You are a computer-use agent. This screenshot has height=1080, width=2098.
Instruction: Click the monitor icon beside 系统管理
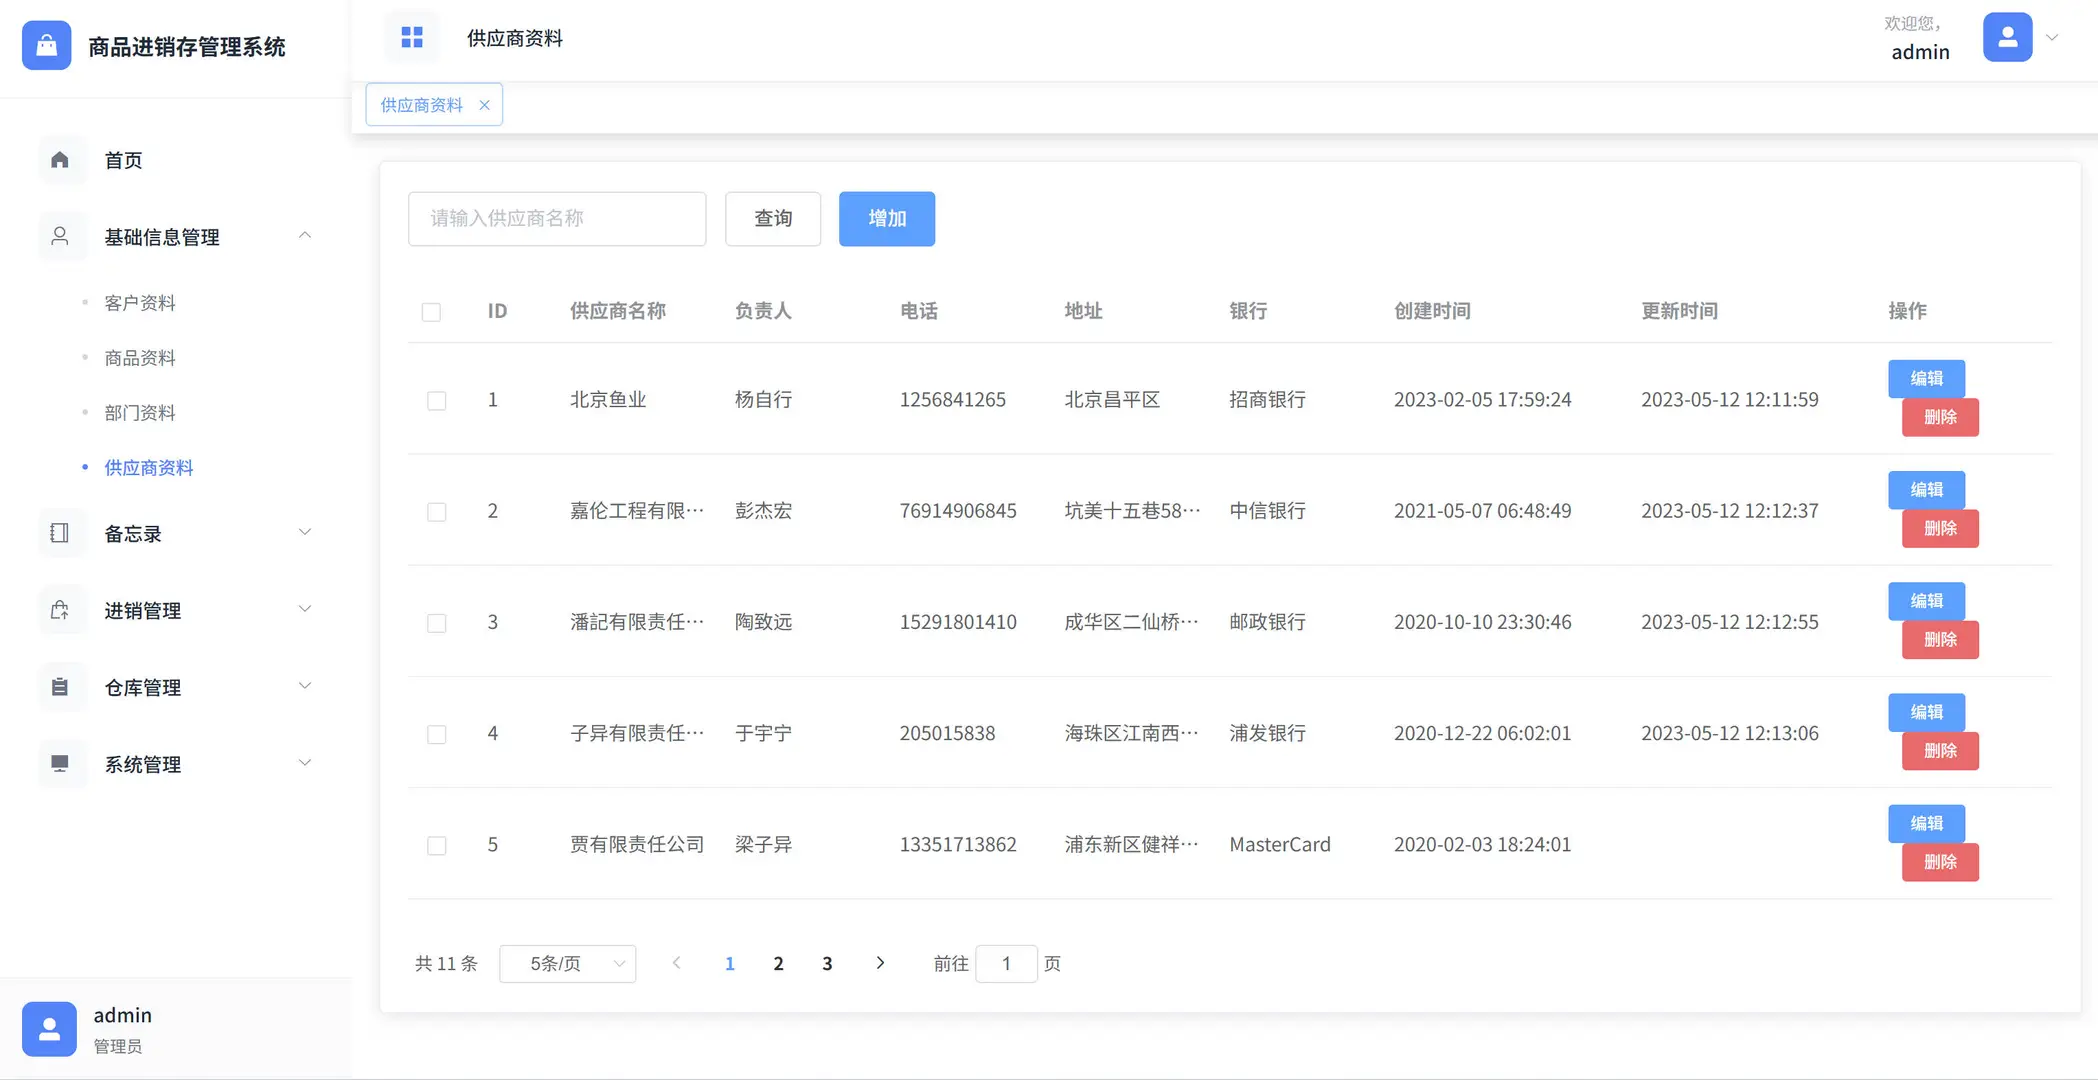60,764
